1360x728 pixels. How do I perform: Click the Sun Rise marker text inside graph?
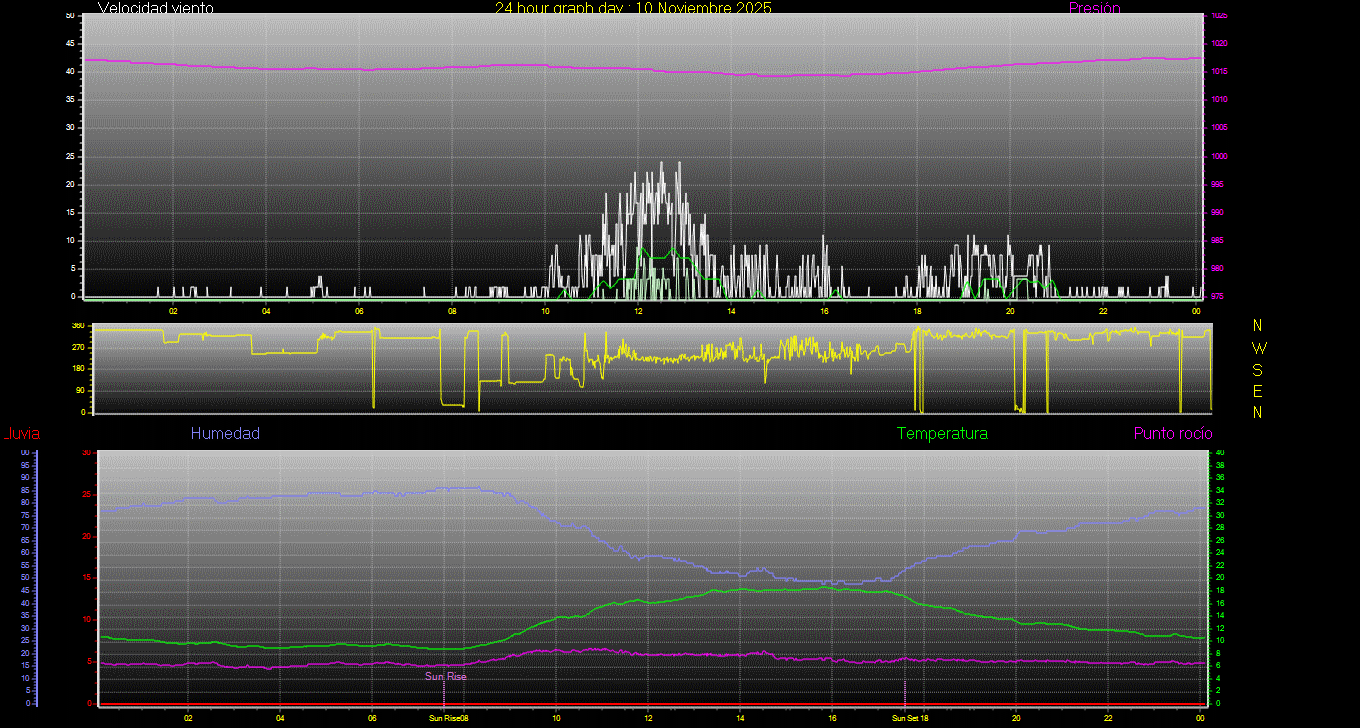pyautogui.click(x=446, y=677)
